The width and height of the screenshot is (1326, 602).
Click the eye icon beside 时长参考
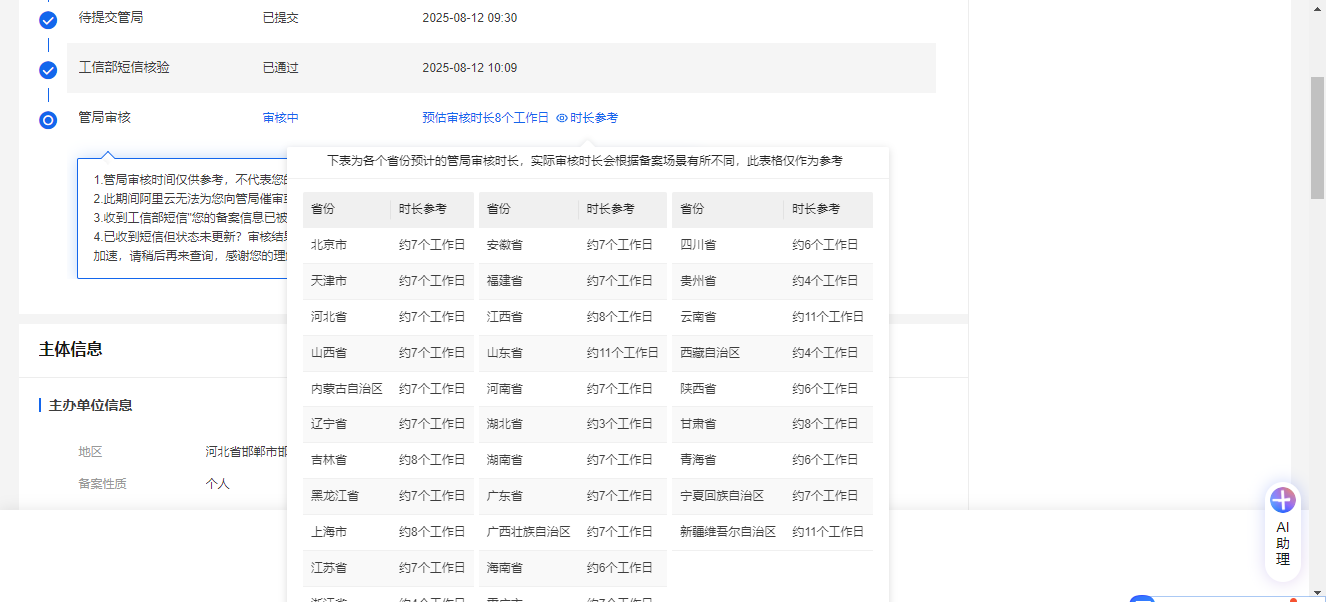562,118
